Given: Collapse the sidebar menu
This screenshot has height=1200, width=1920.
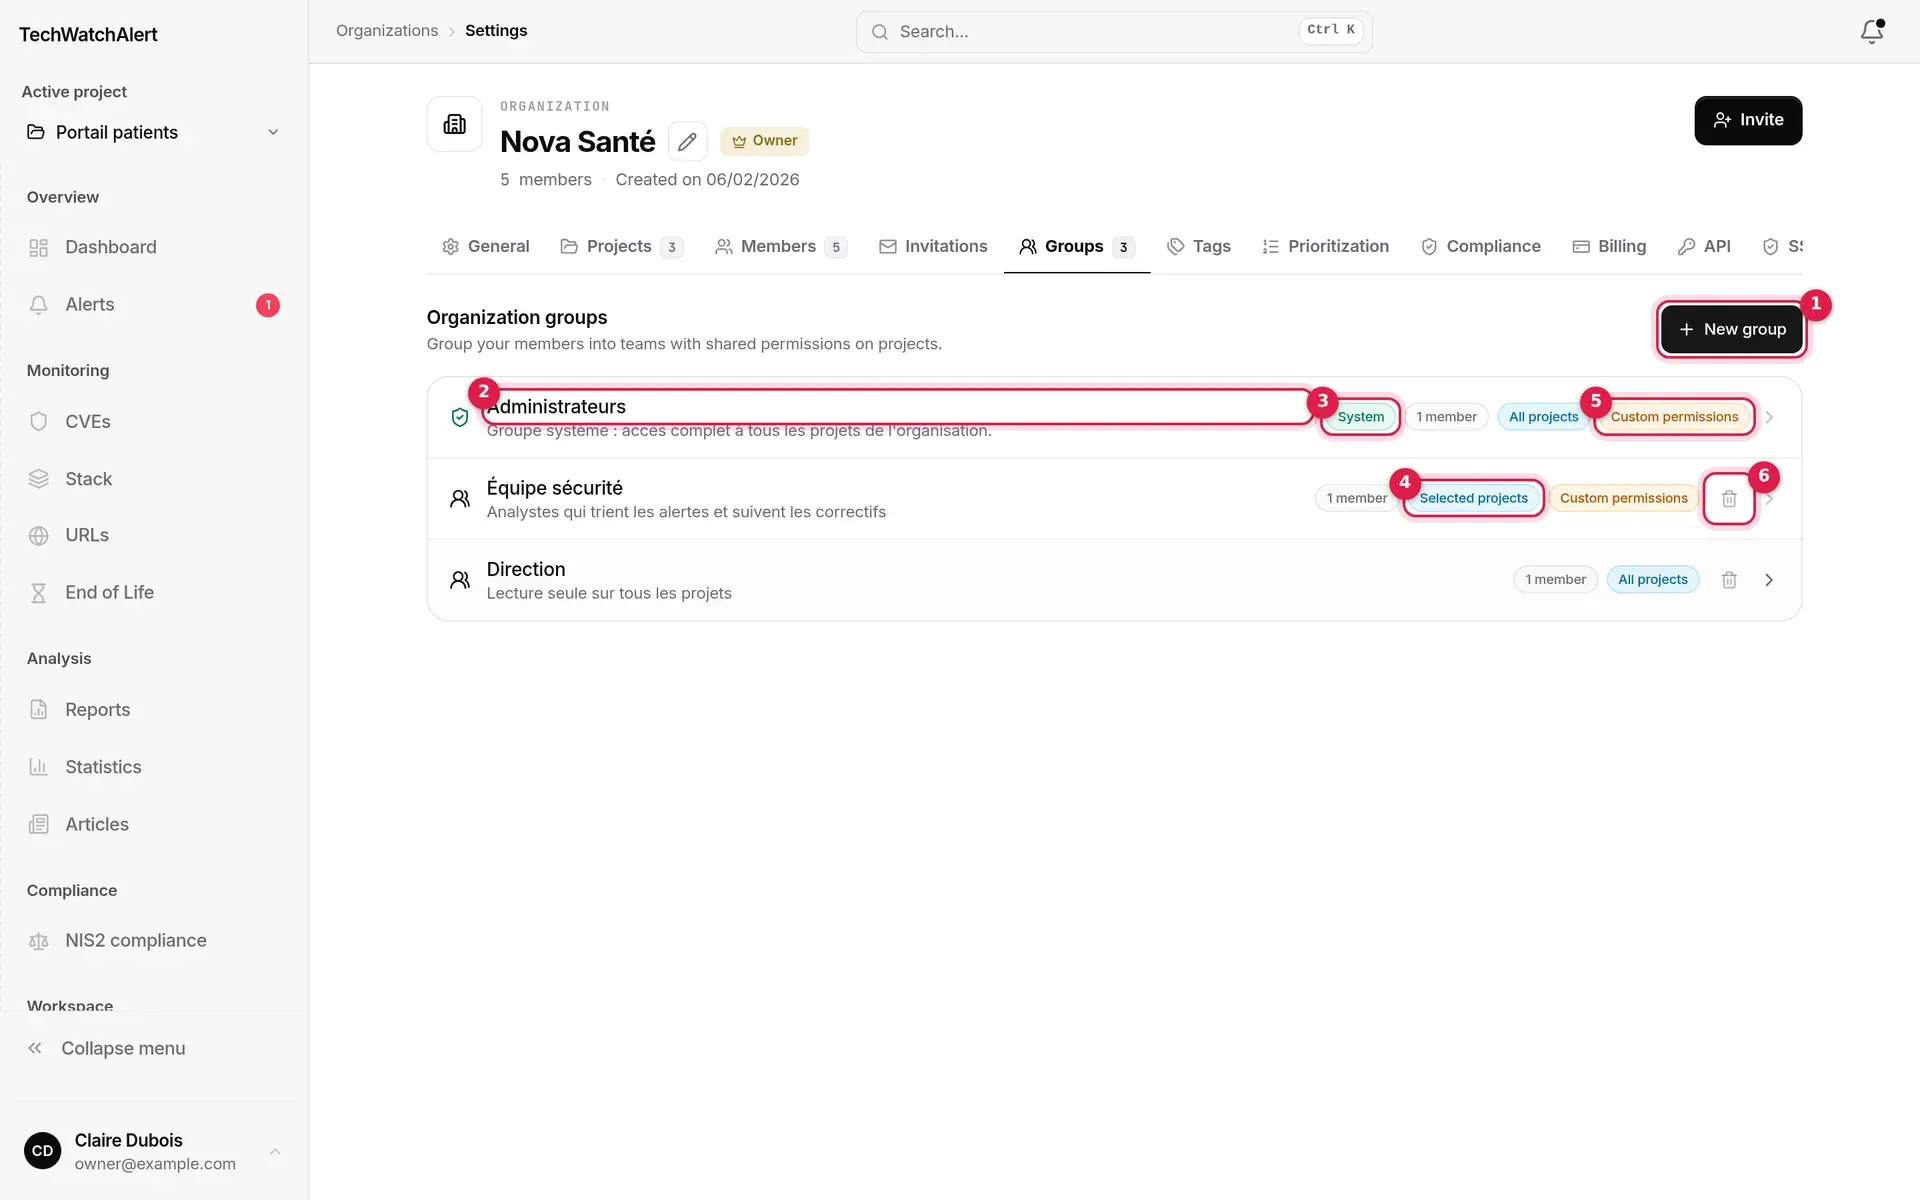Looking at the screenshot, I should click(x=154, y=1048).
